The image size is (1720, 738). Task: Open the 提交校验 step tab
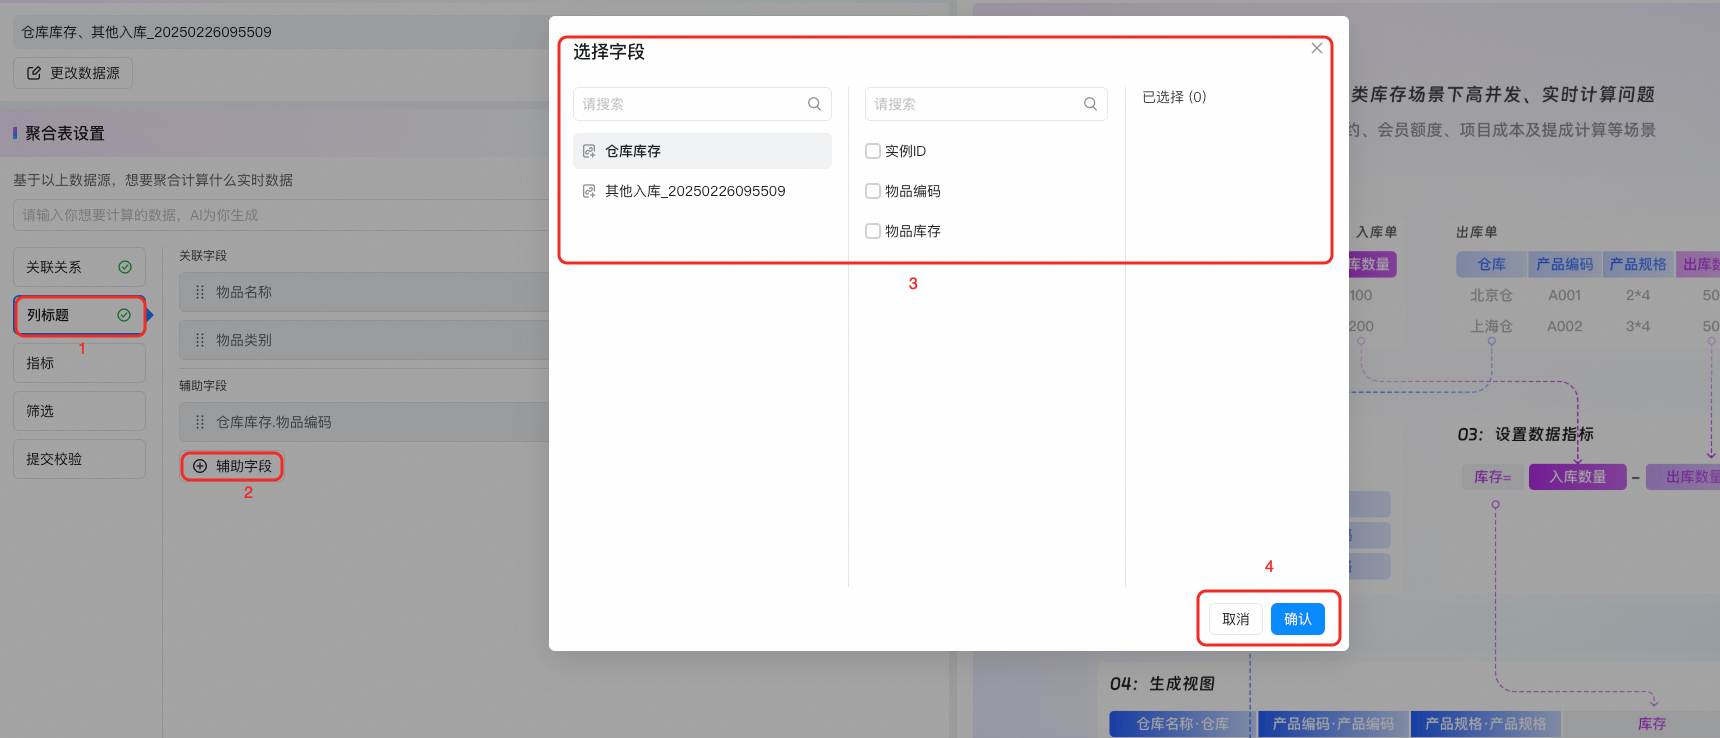point(79,459)
